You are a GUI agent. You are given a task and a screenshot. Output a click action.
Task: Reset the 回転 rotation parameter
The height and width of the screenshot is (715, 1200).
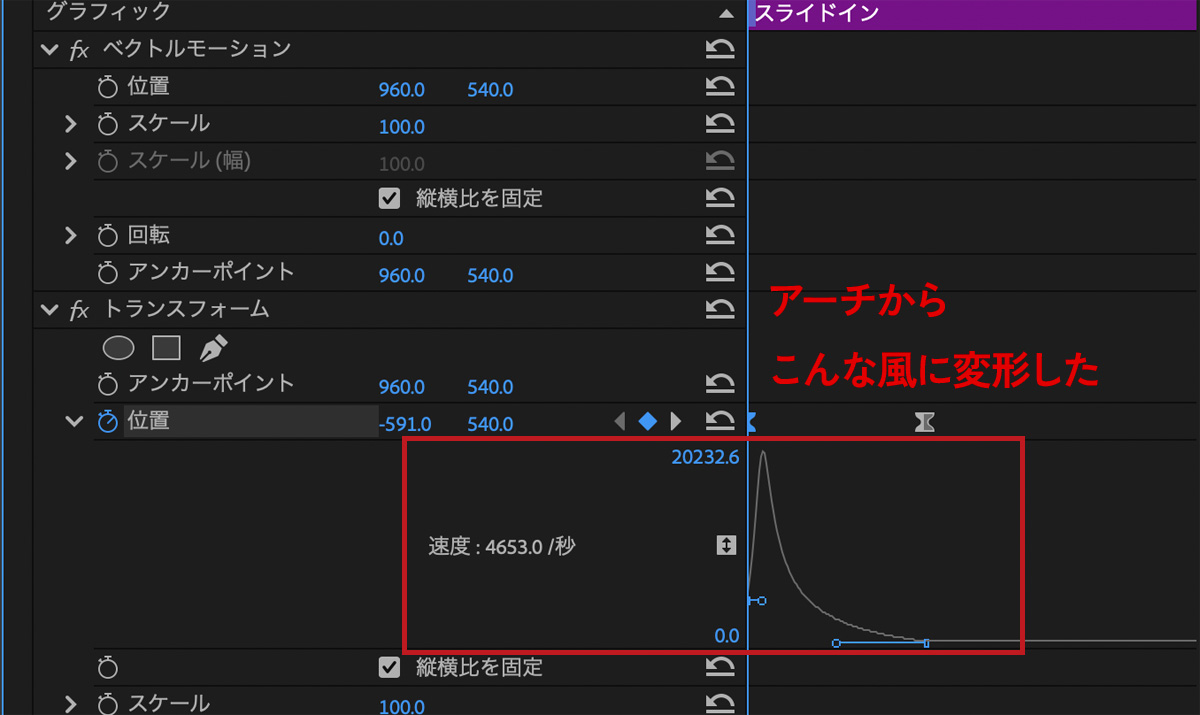pyautogui.click(x=719, y=236)
